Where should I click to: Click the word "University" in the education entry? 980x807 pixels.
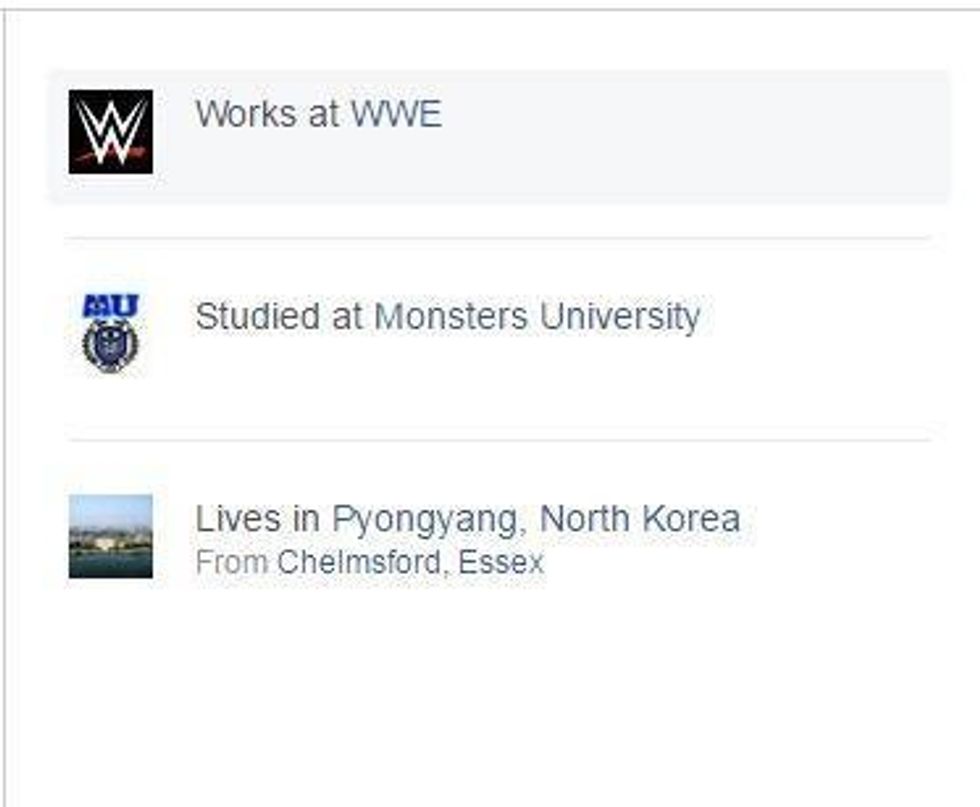point(620,317)
